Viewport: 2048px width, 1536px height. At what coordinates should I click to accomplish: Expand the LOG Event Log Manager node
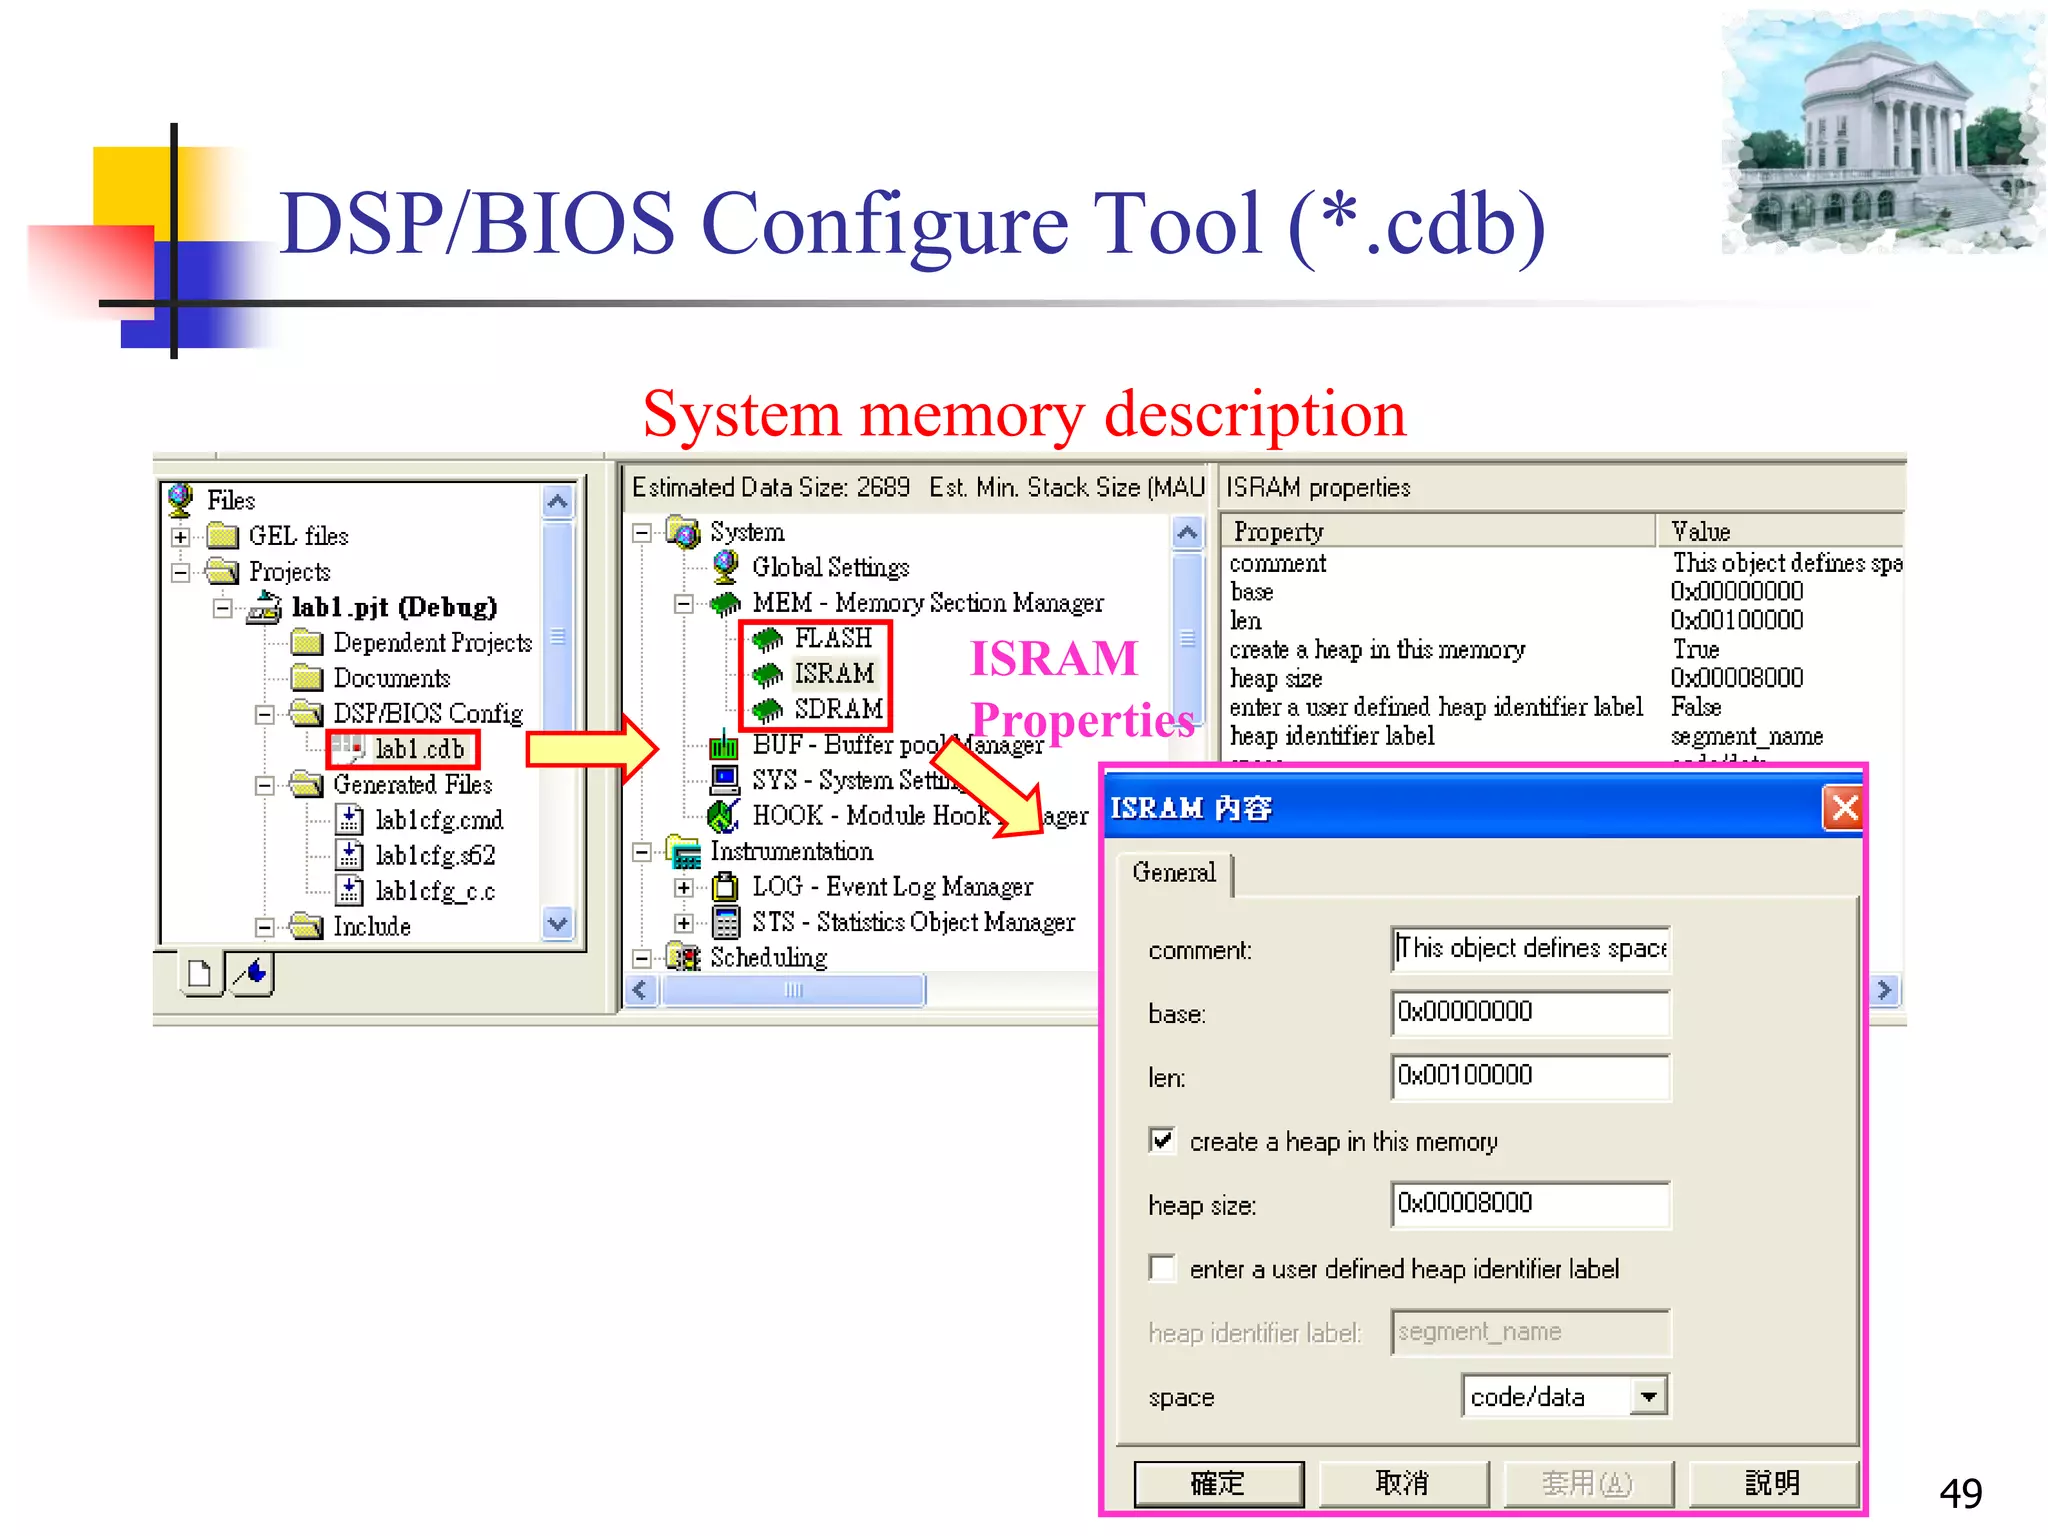click(x=684, y=887)
